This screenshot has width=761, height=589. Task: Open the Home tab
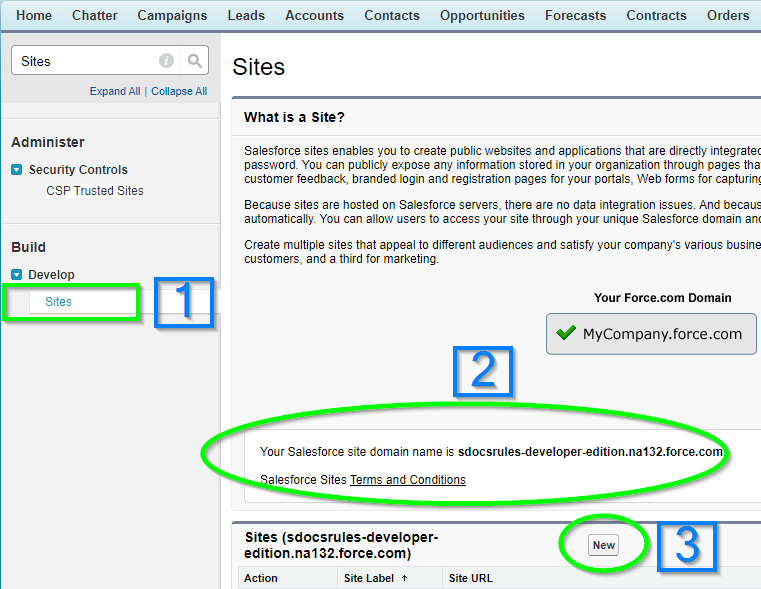coord(33,16)
